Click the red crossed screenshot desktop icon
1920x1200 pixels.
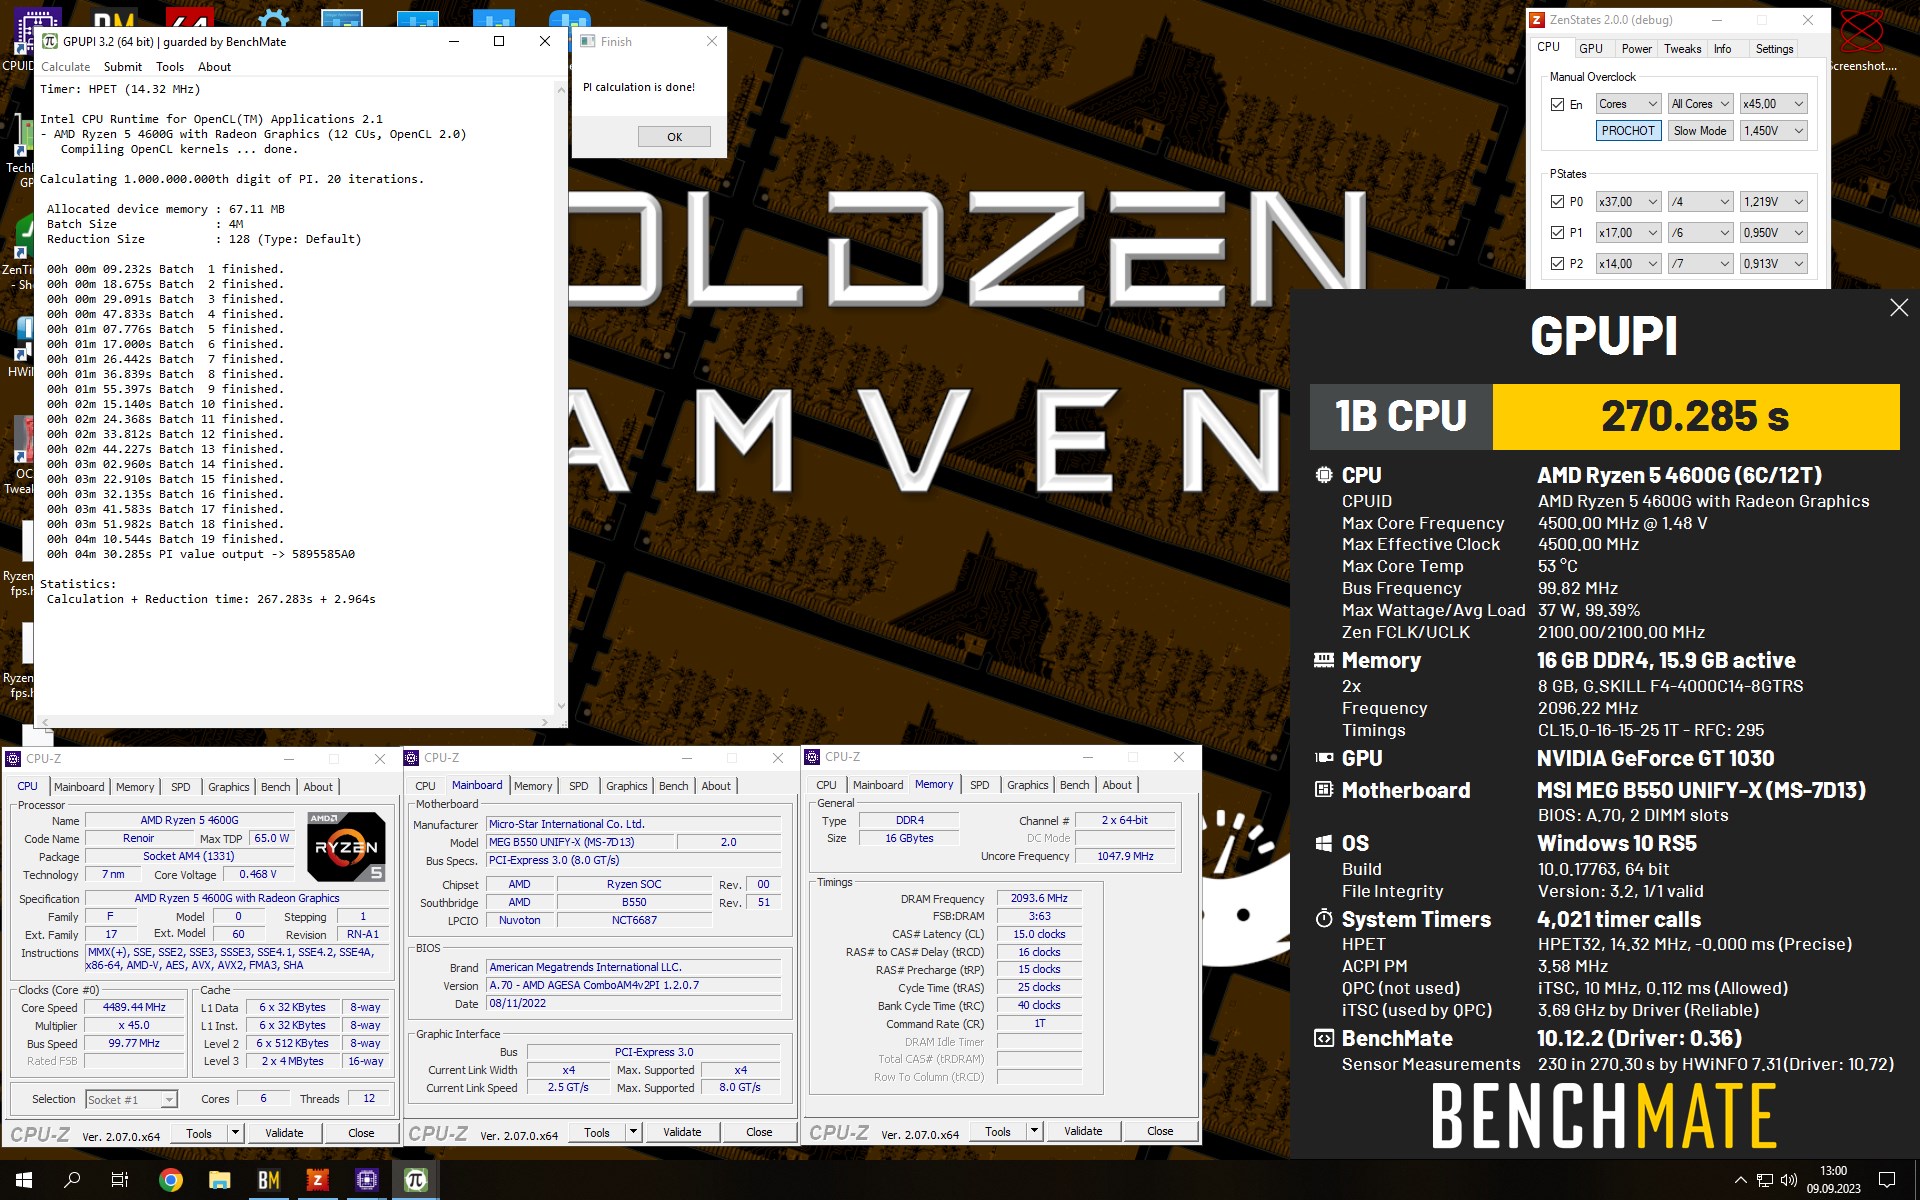pos(1862,32)
